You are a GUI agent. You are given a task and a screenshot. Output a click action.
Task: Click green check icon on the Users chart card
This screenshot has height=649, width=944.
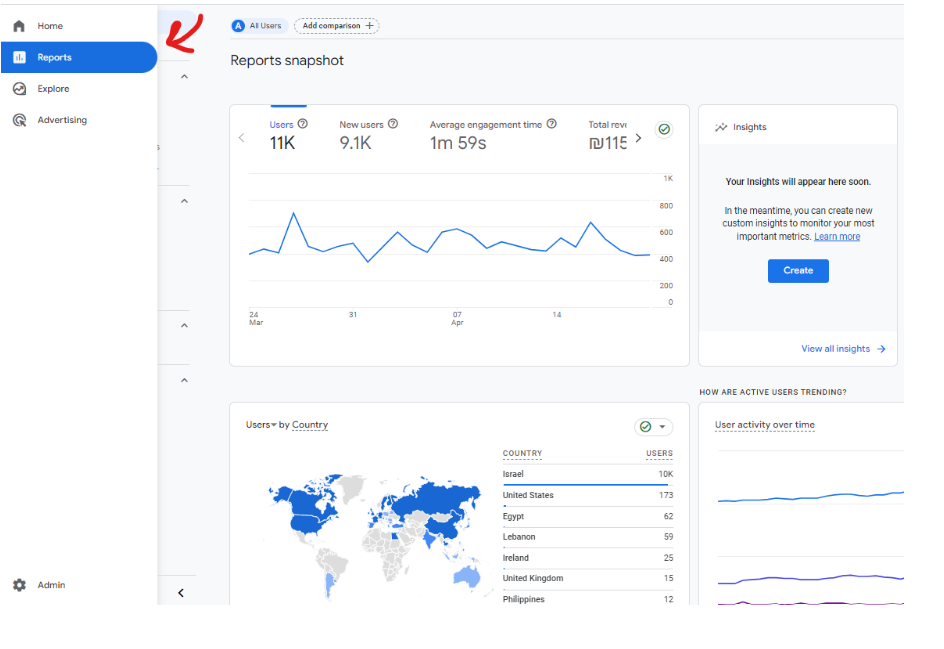664,129
